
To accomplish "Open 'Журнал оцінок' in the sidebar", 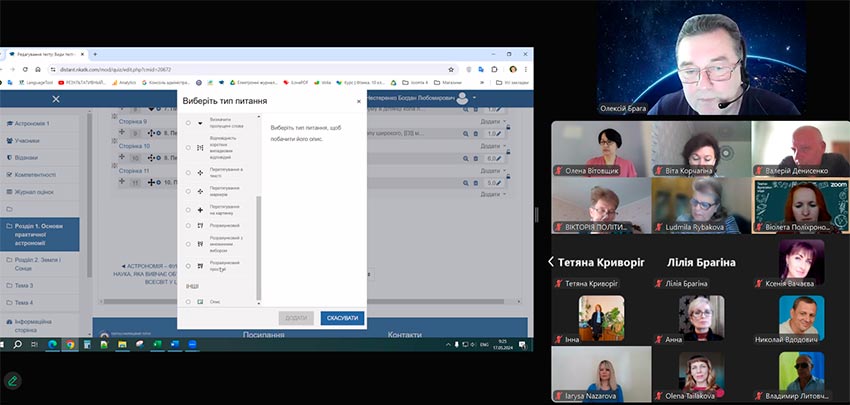I will 36,191.
